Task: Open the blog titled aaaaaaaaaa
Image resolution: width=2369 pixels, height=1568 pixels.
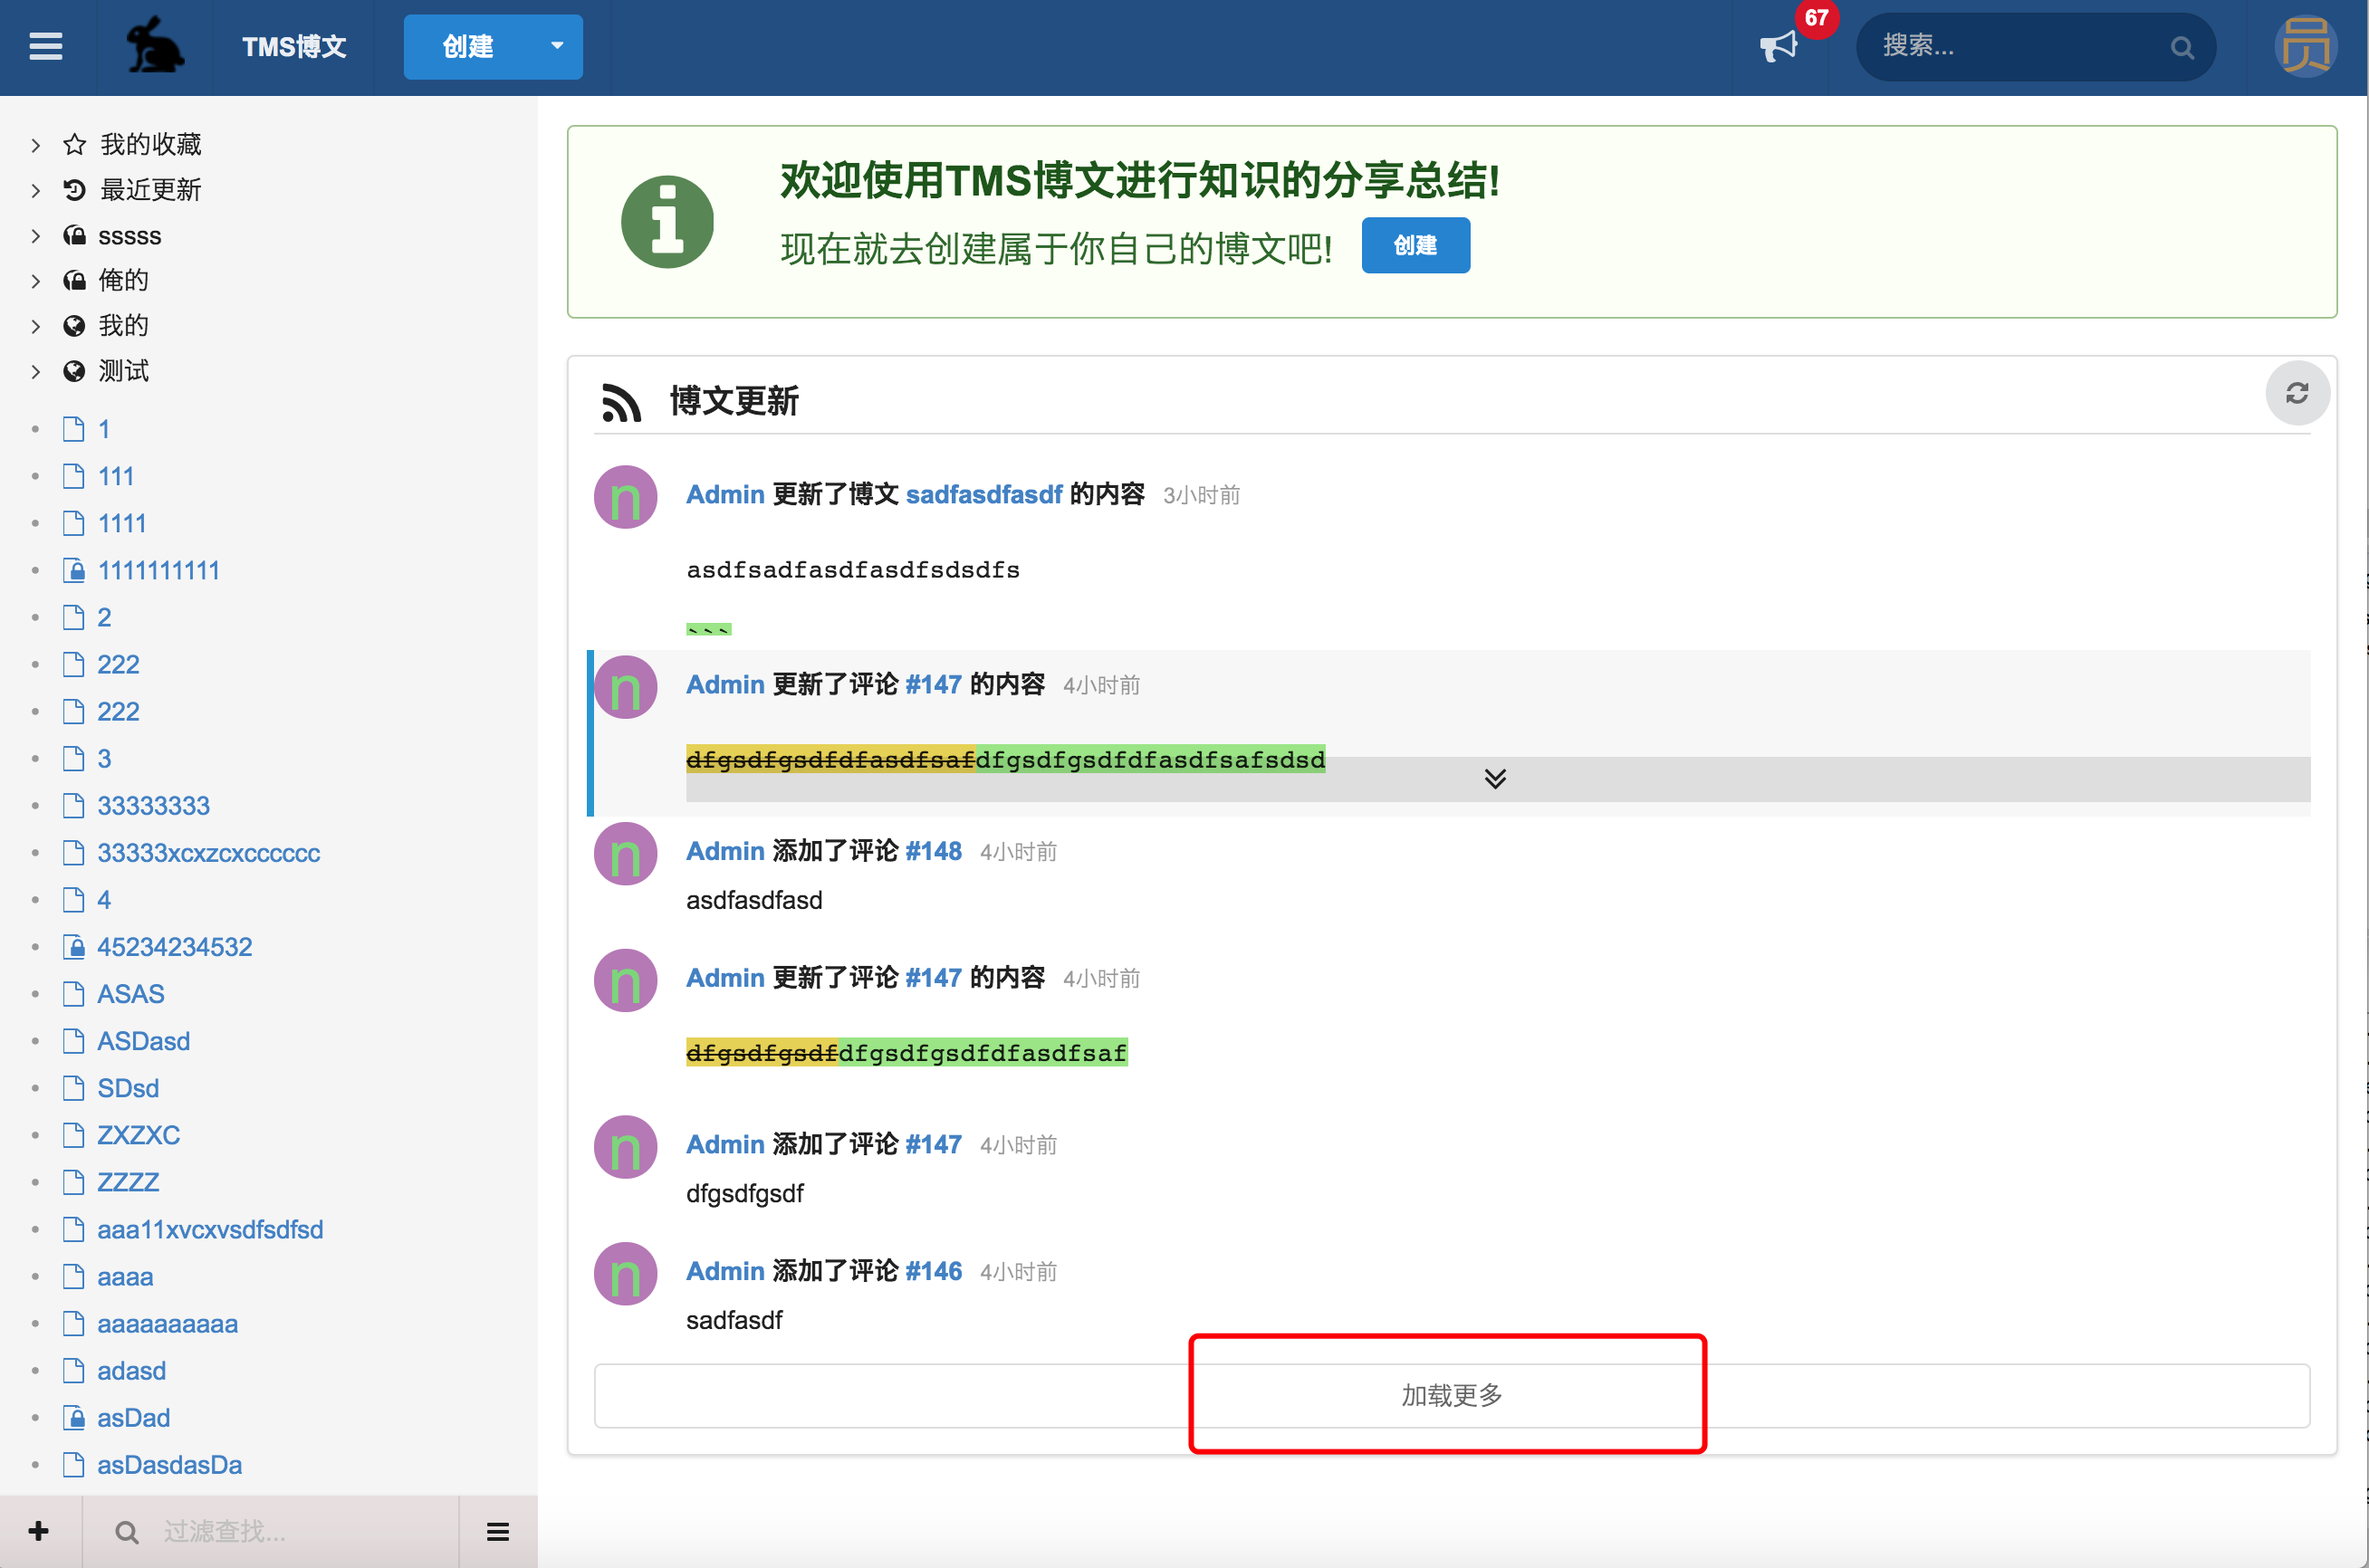Action: [x=167, y=1324]
